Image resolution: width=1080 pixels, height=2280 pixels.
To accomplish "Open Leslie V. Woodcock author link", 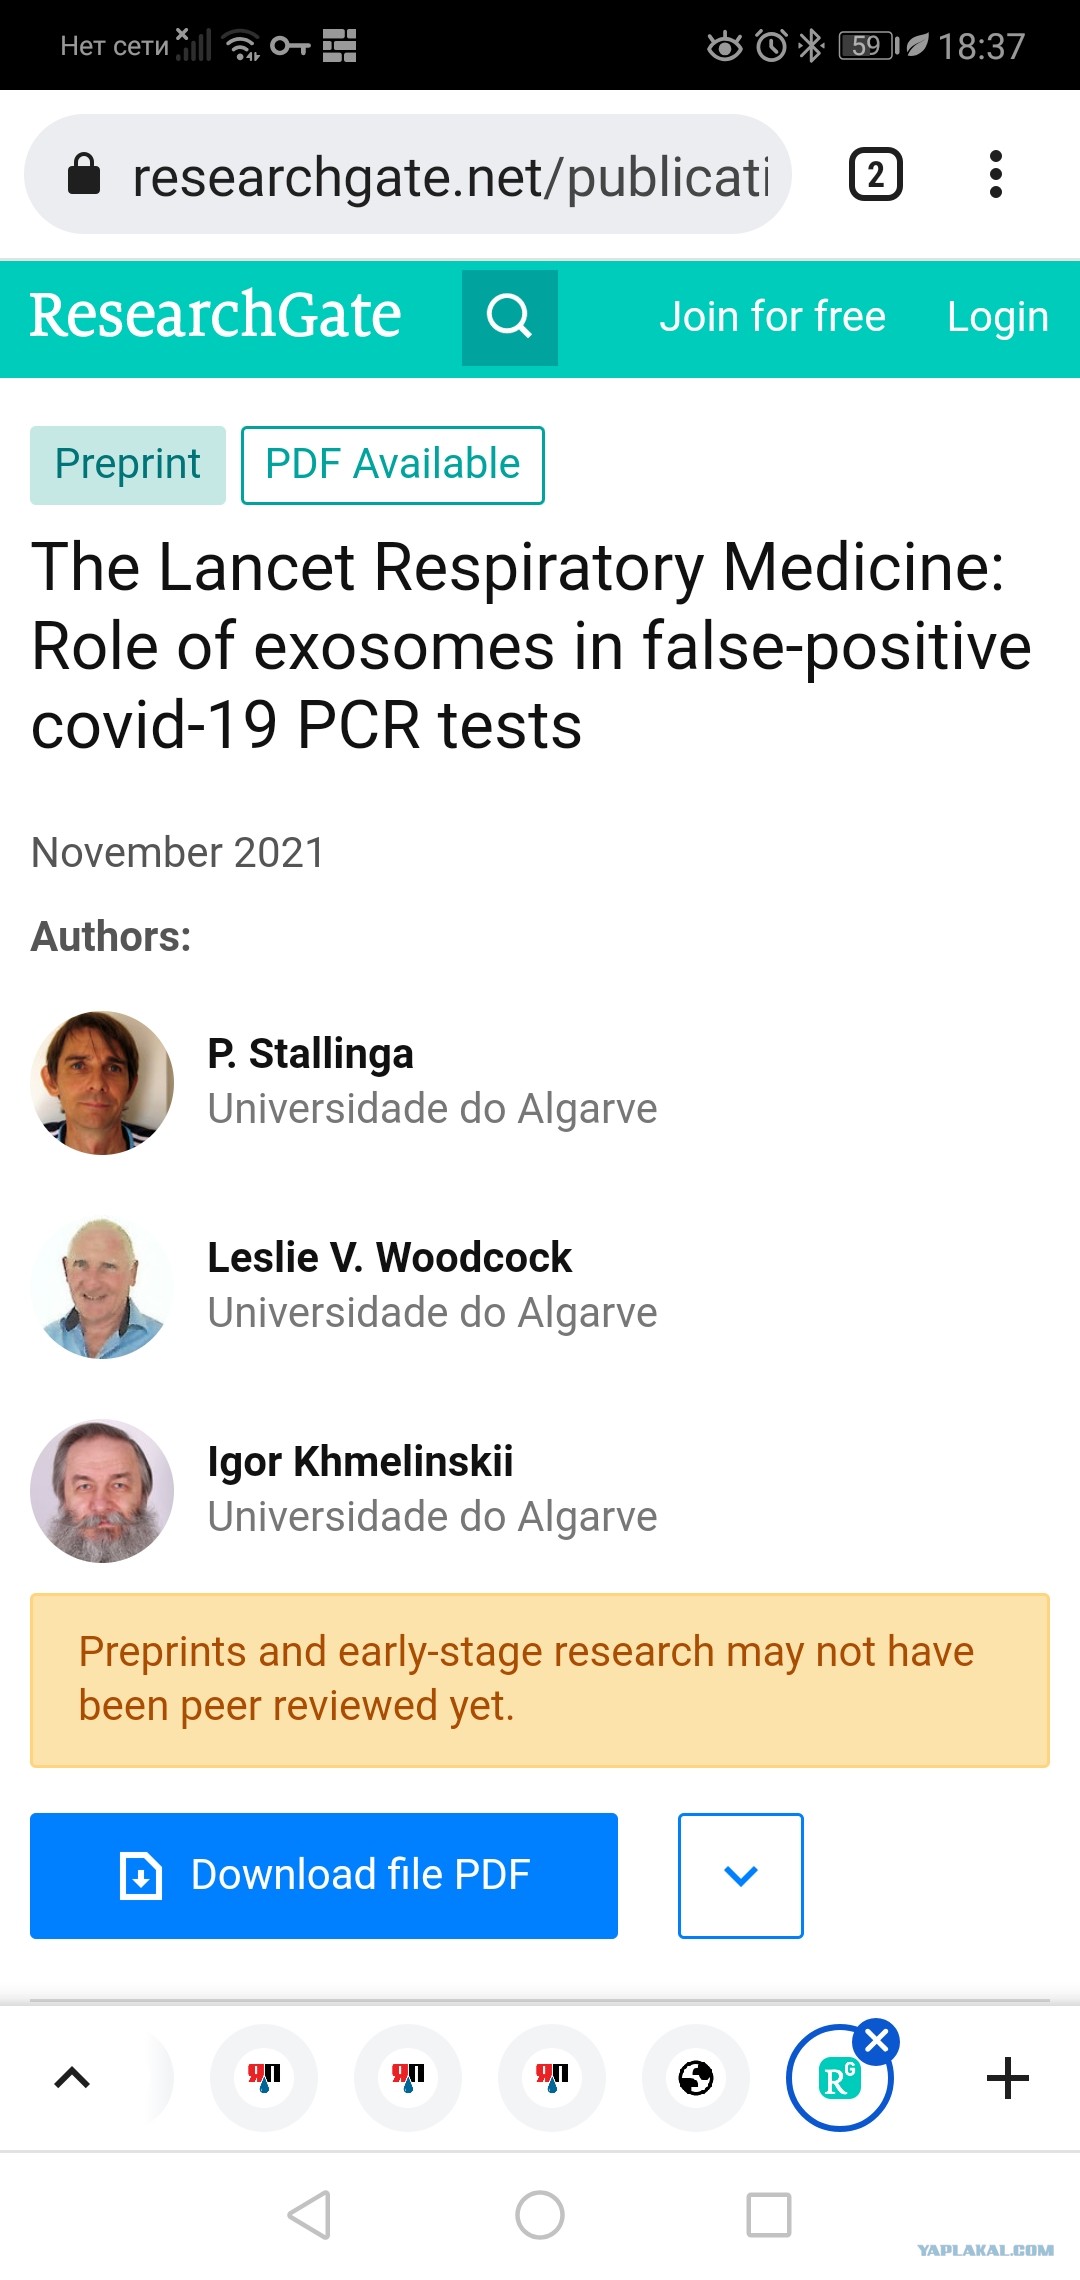I will click(x=389, y=1257).
